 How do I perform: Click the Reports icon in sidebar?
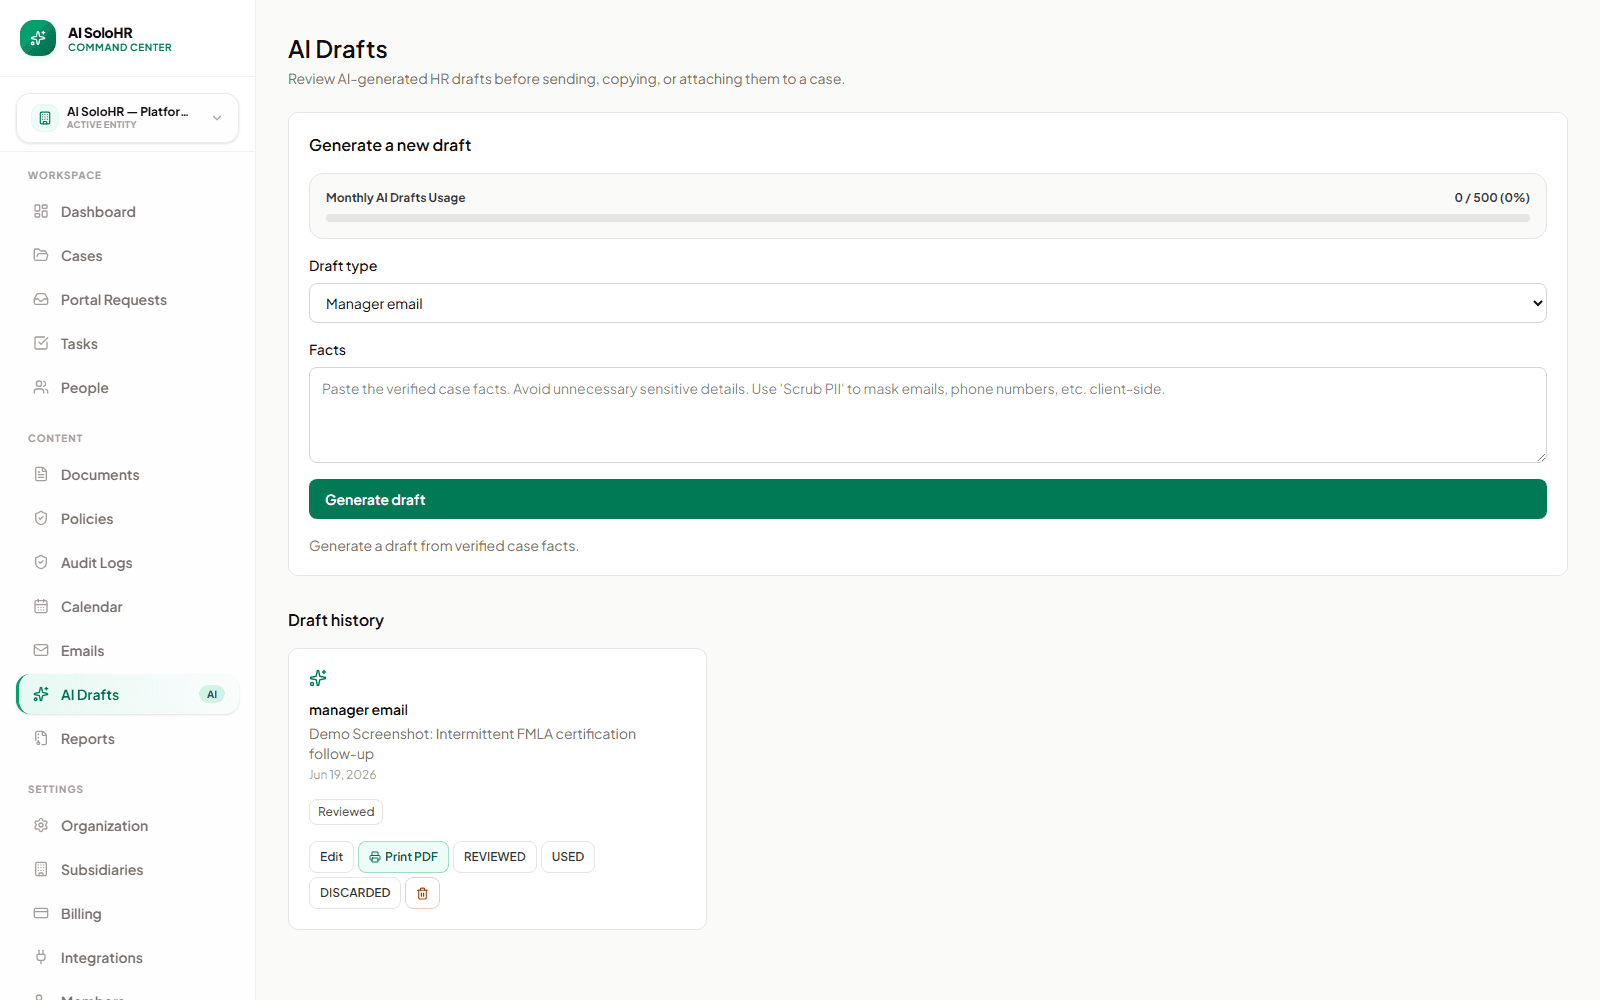tap(41, 738)
